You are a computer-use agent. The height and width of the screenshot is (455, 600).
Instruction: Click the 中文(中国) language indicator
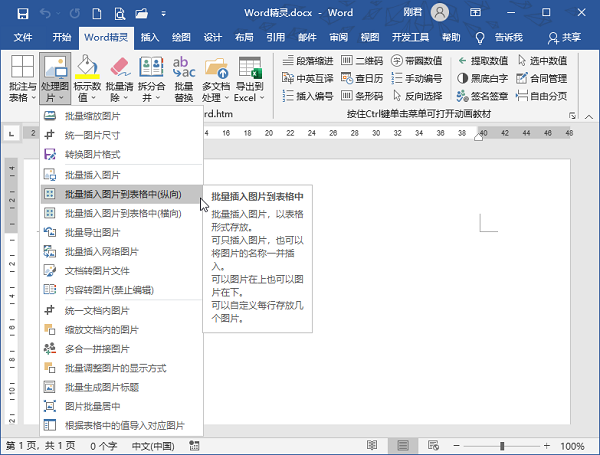tap(156, 445)
